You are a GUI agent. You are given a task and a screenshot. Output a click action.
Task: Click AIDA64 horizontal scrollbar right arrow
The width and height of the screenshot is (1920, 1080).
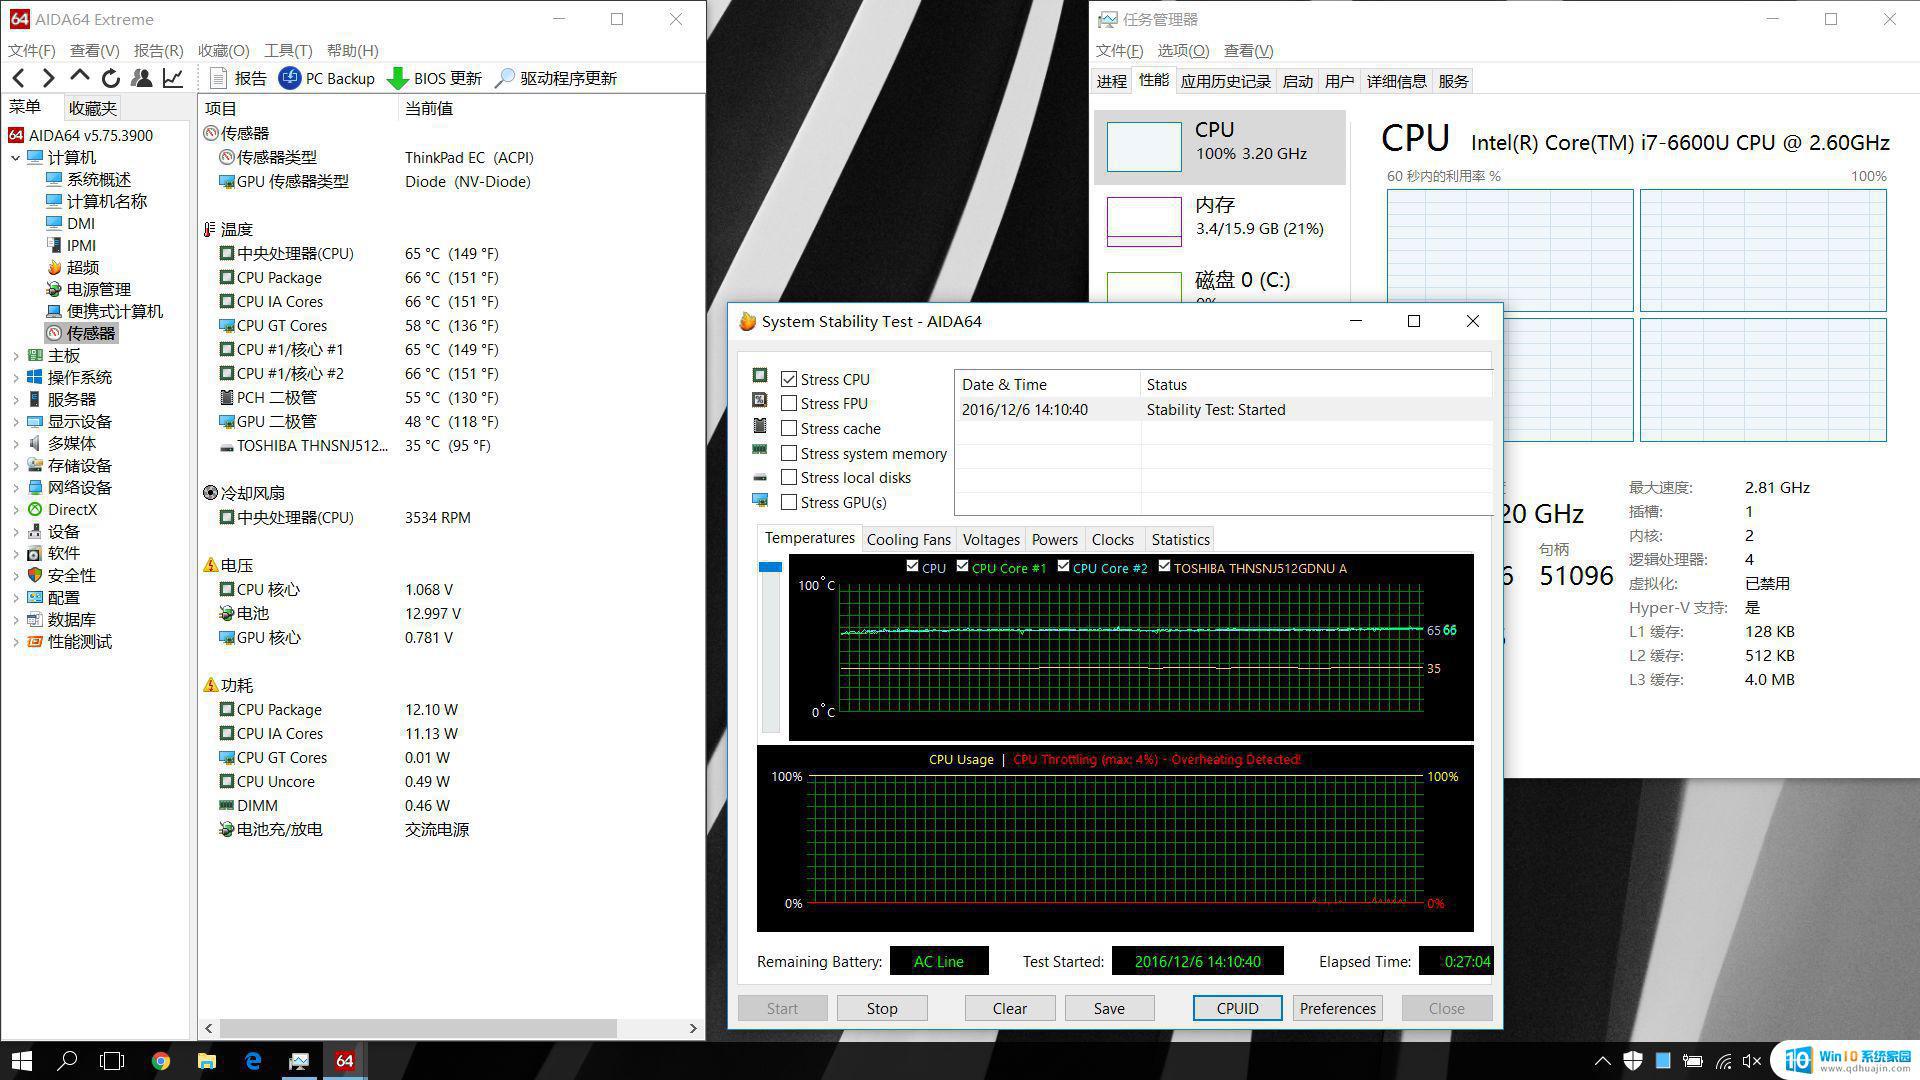click(x=693, y=1028)
